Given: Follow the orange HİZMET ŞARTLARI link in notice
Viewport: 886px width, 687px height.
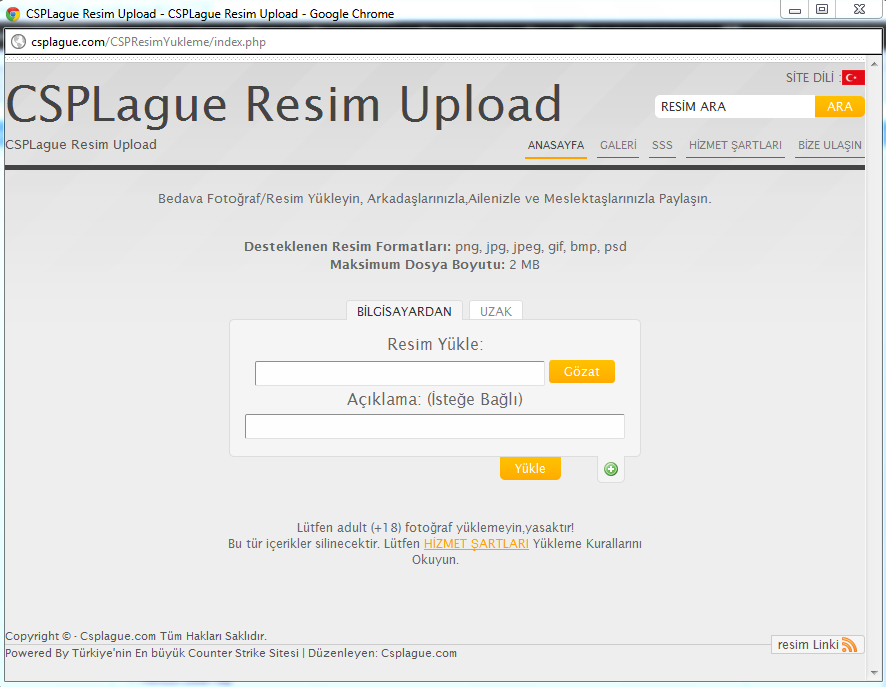Looking at the screenshot, I should 476,543.
